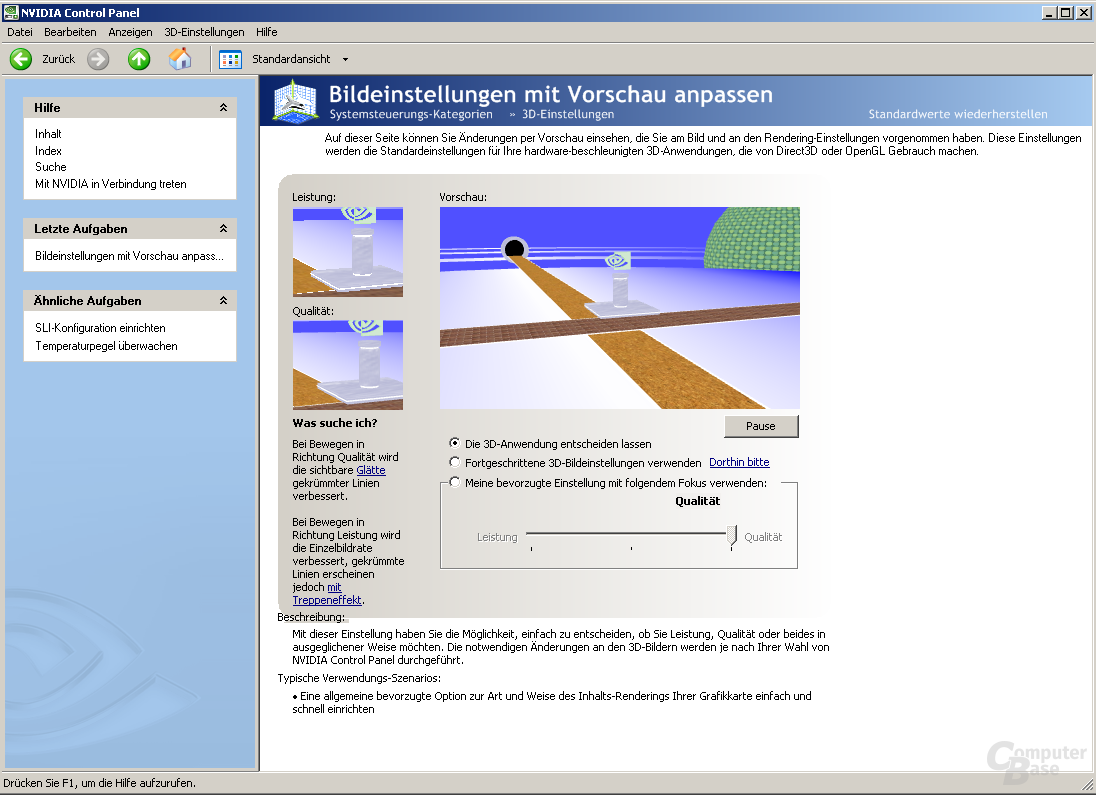The image size is (1097, 795).
Task: Click the 'Zurück' label in toolbar
Action: [58, 59]
